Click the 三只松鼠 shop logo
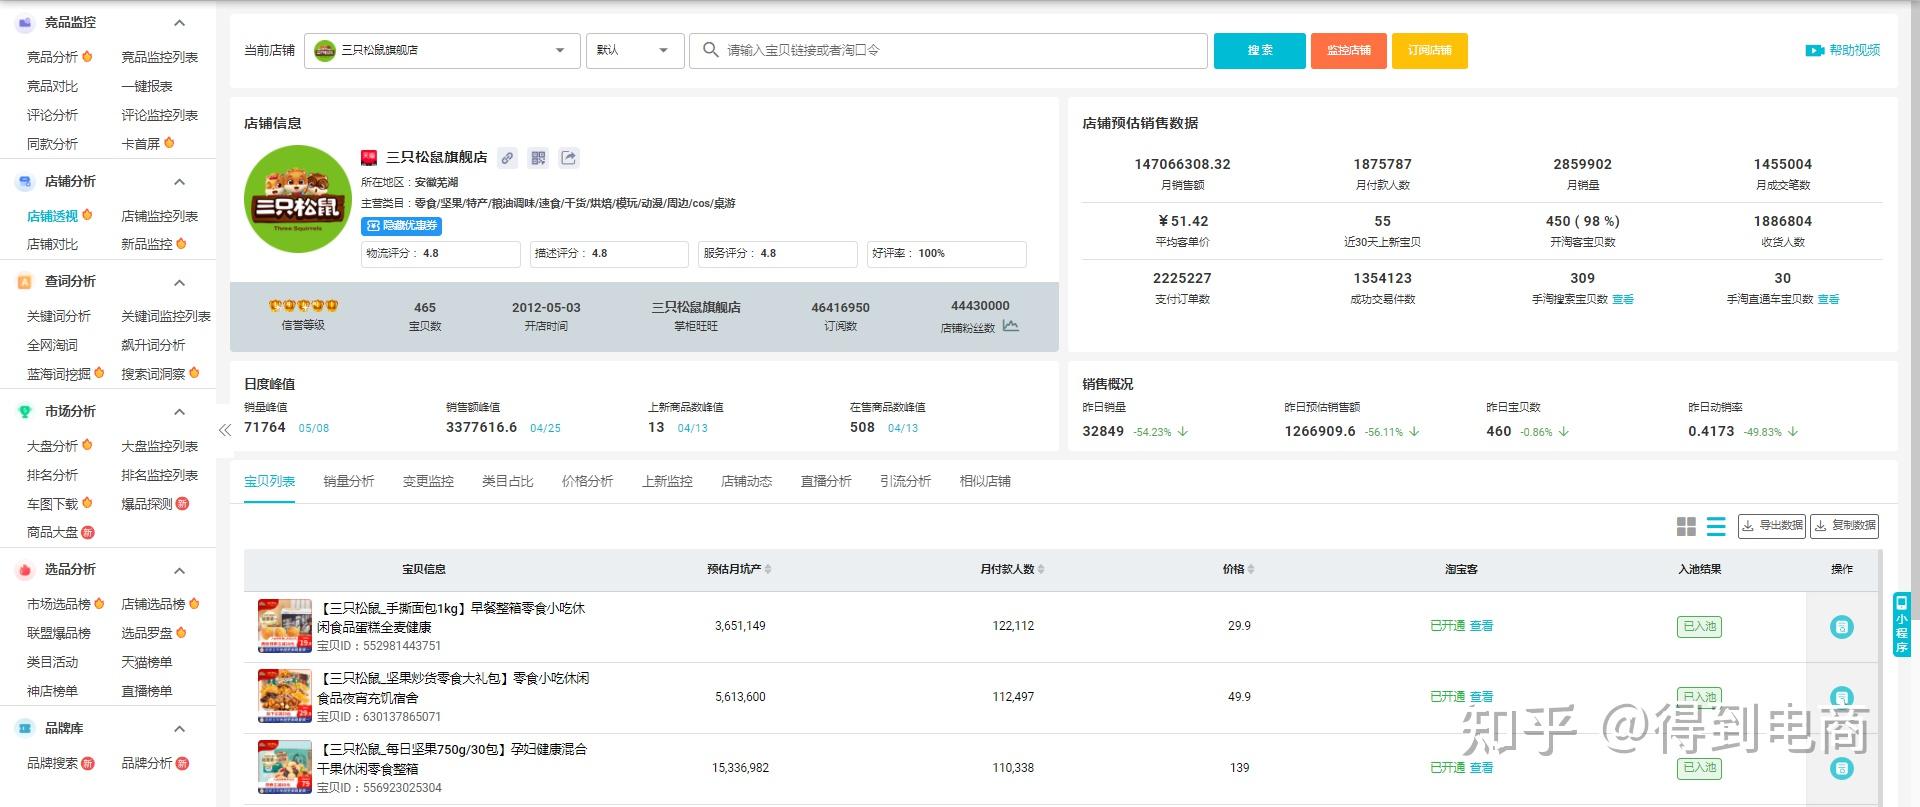 tap(297, 199)
